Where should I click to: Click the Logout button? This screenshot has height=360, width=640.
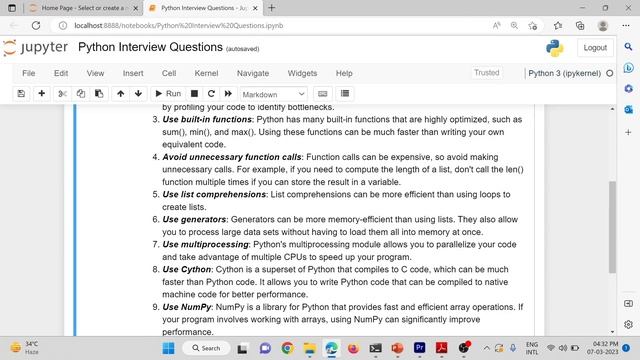[x=595, y=48]
